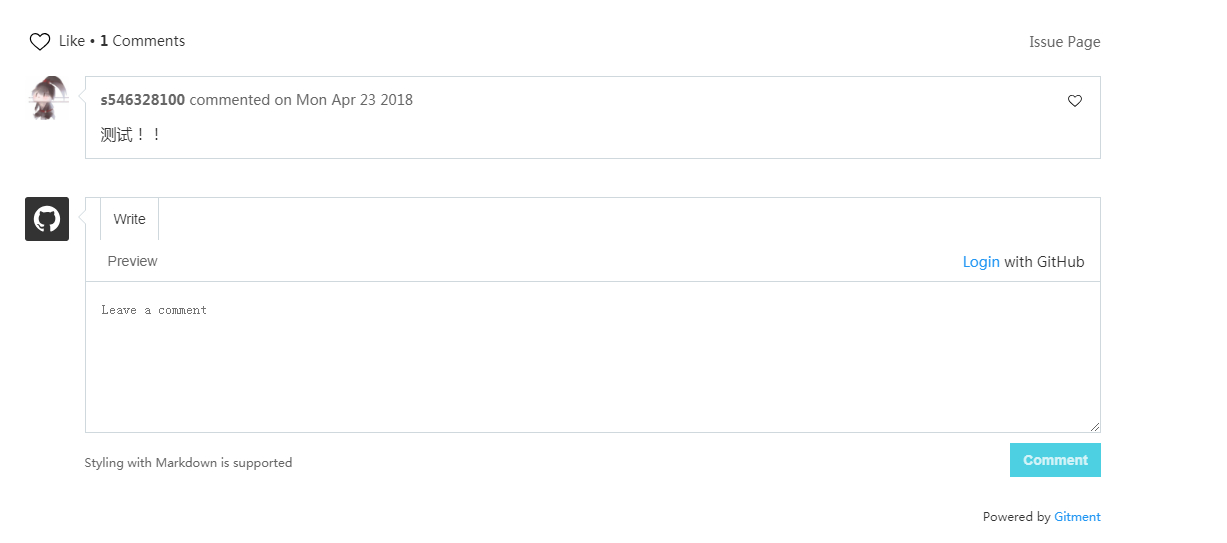Click the commenter's avatar image
1227x543 pixels.
click(47, 98)
